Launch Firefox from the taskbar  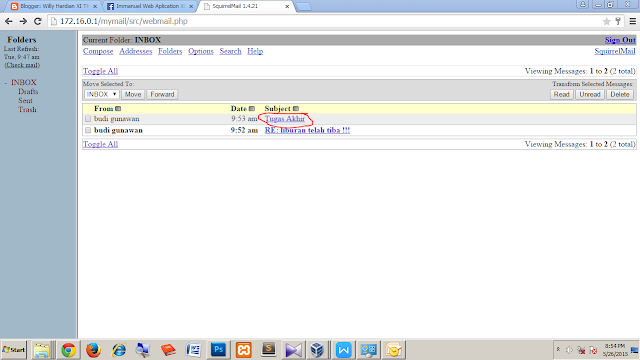coord(93,350)
